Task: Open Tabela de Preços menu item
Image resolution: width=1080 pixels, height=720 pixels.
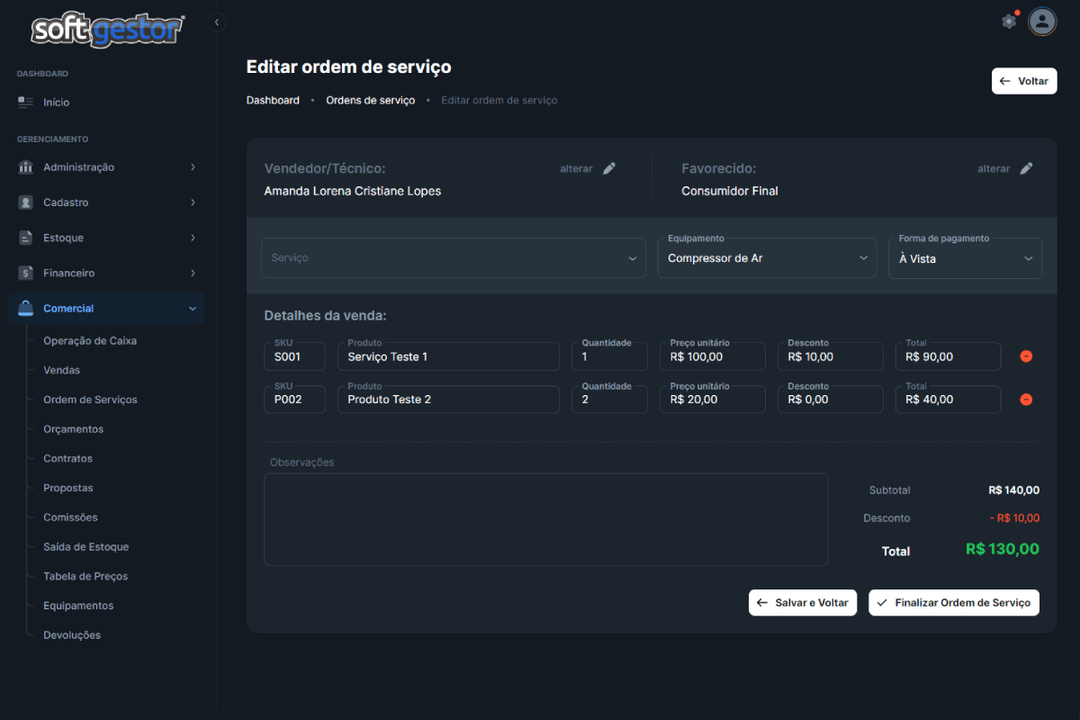Action: 86,576
